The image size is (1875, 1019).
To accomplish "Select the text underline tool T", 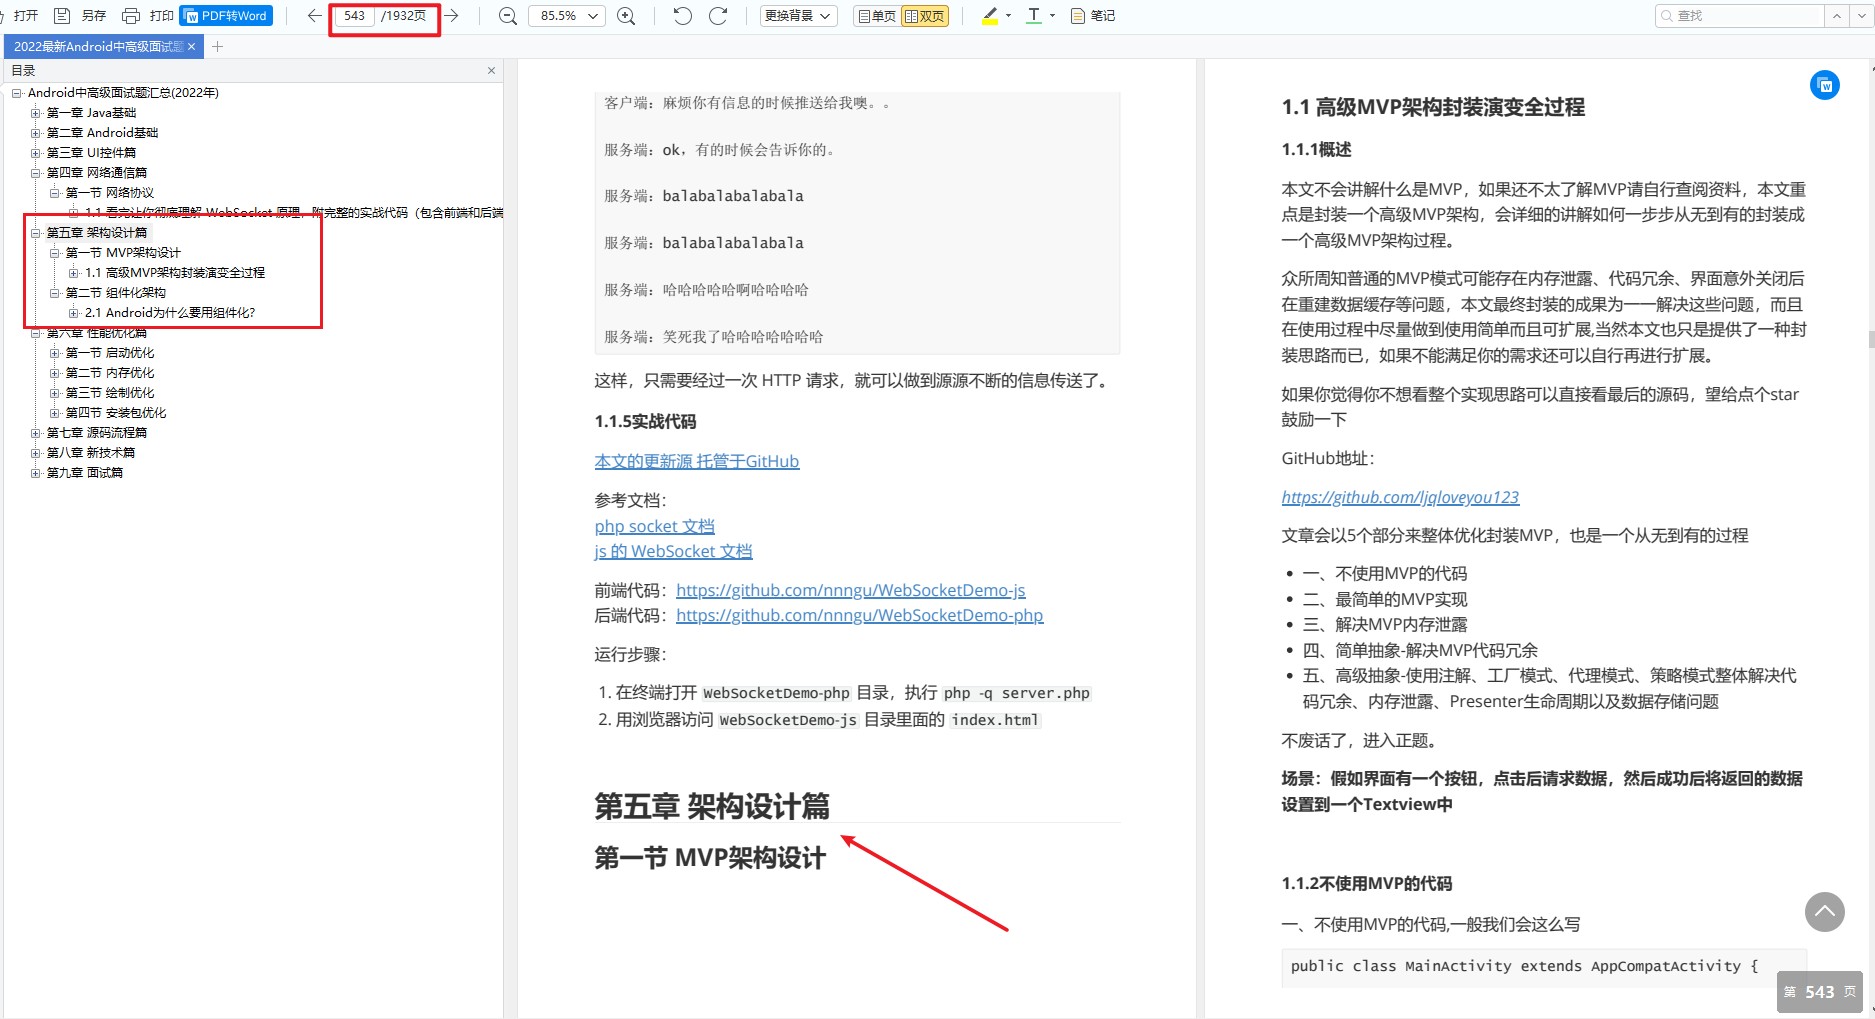I will pyautogui.click(x=1034, y=15).
